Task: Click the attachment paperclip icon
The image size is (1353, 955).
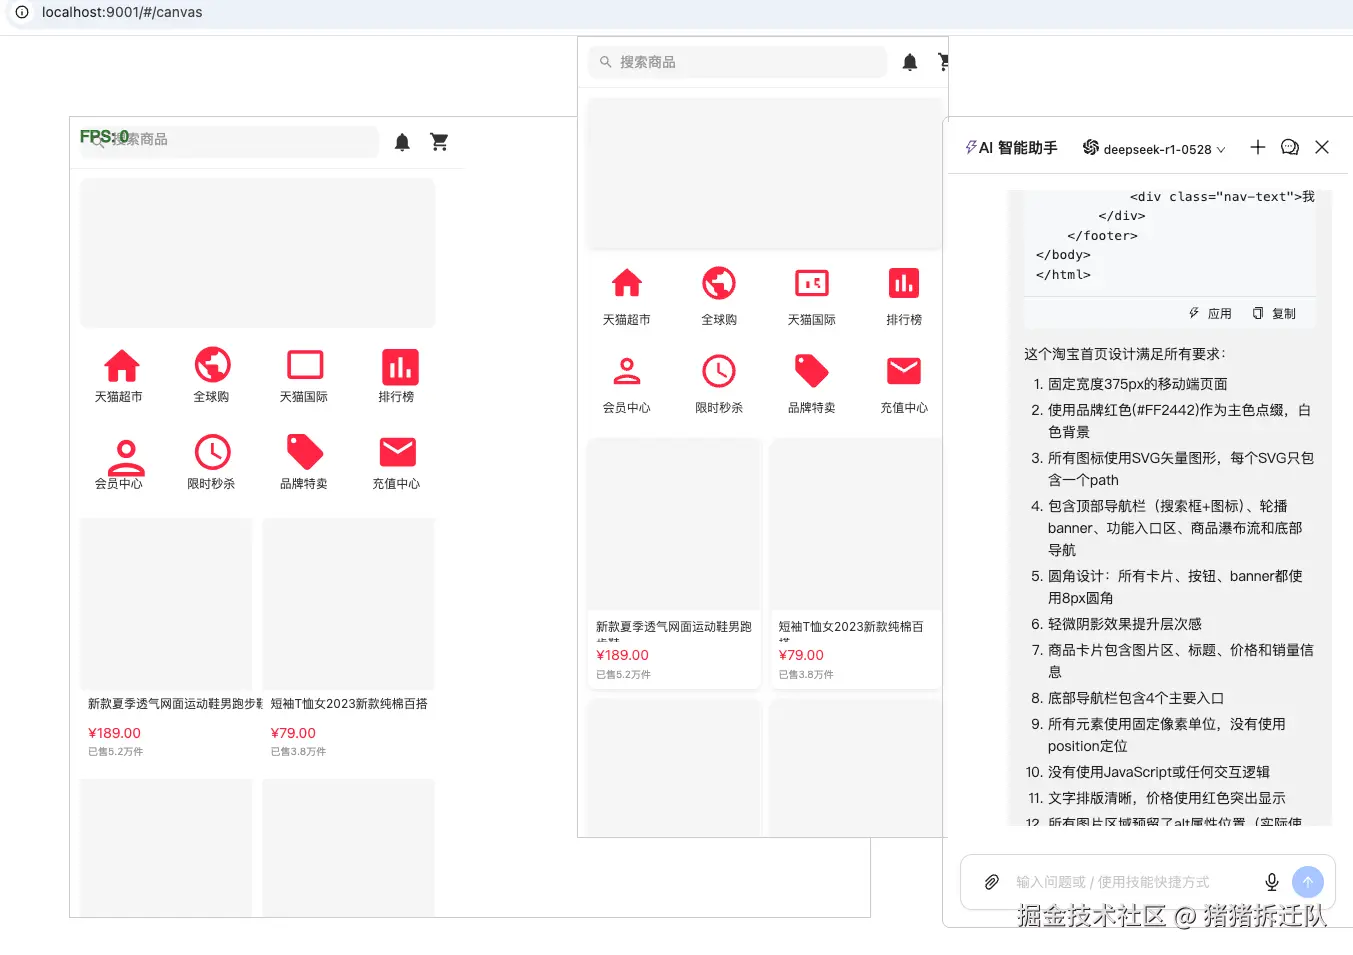Action: [x=991, y=882]
